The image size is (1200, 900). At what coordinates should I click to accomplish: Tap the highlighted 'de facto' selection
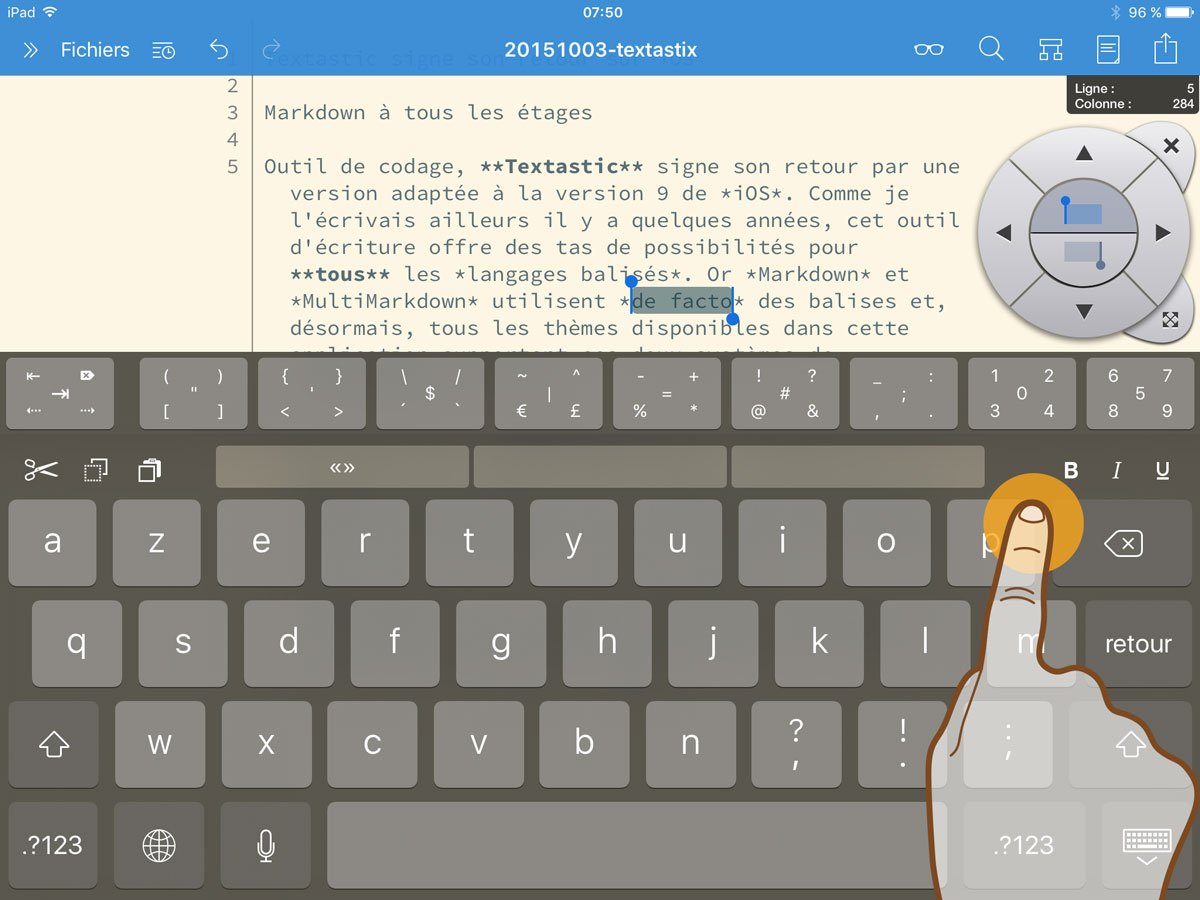682,301
